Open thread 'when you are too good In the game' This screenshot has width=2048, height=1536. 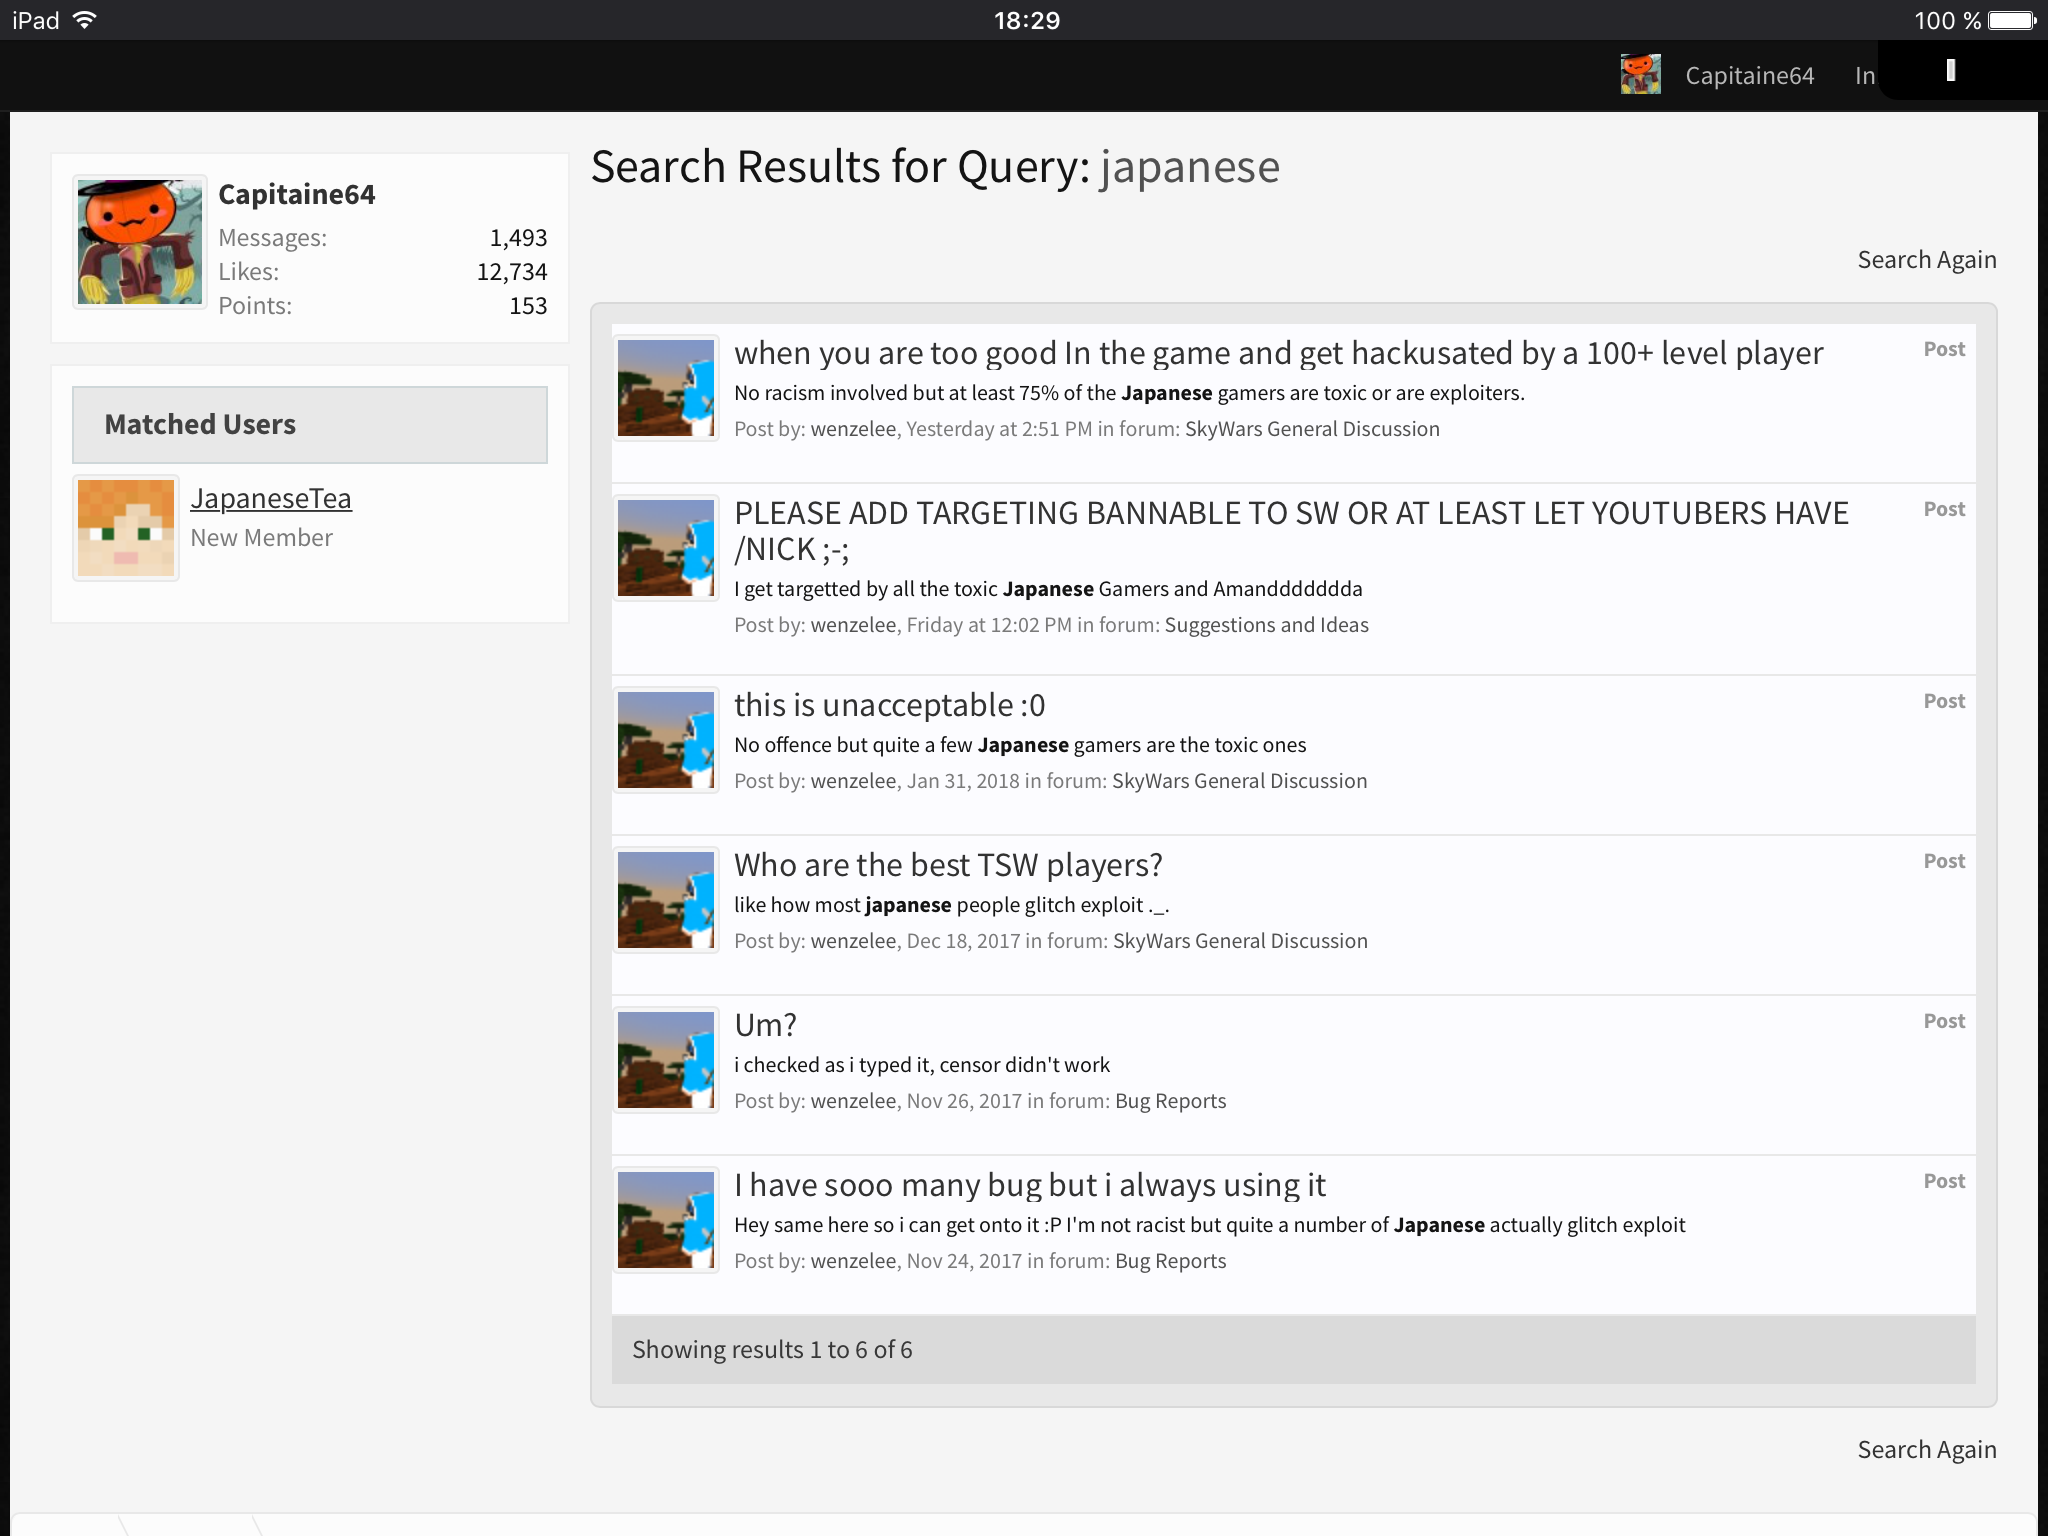(x=1279, y=353)
